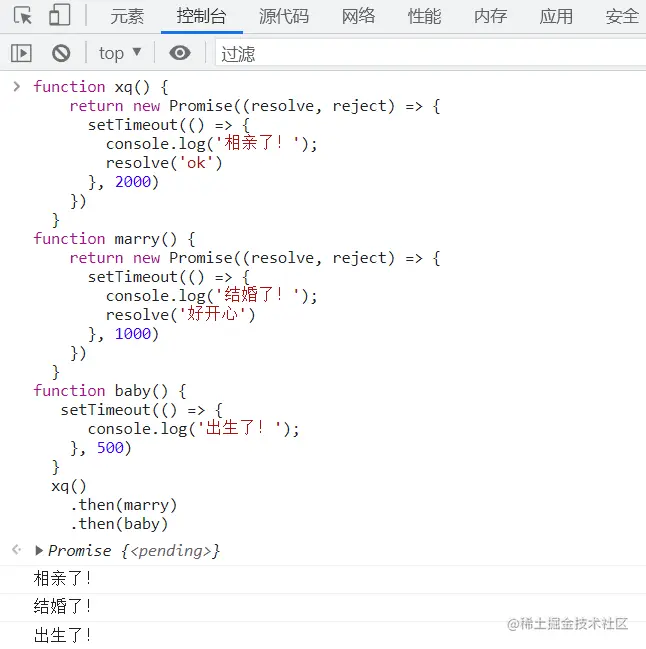Click the resolve('ok') code line
Viewport: 646px width, 649px height.
point(164,163)
